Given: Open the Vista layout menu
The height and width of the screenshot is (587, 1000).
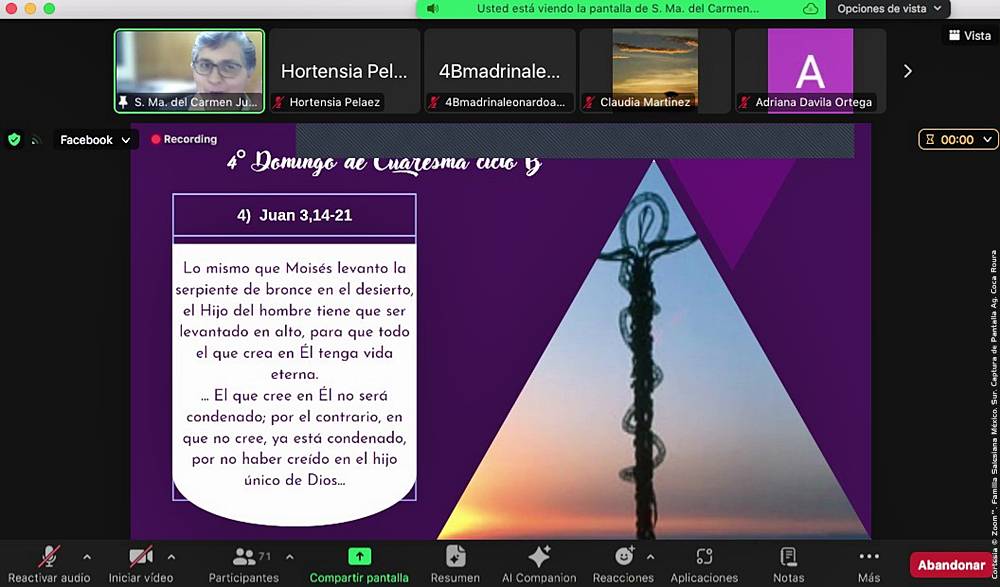Looking at the screenshot, I should coord(969,36).
